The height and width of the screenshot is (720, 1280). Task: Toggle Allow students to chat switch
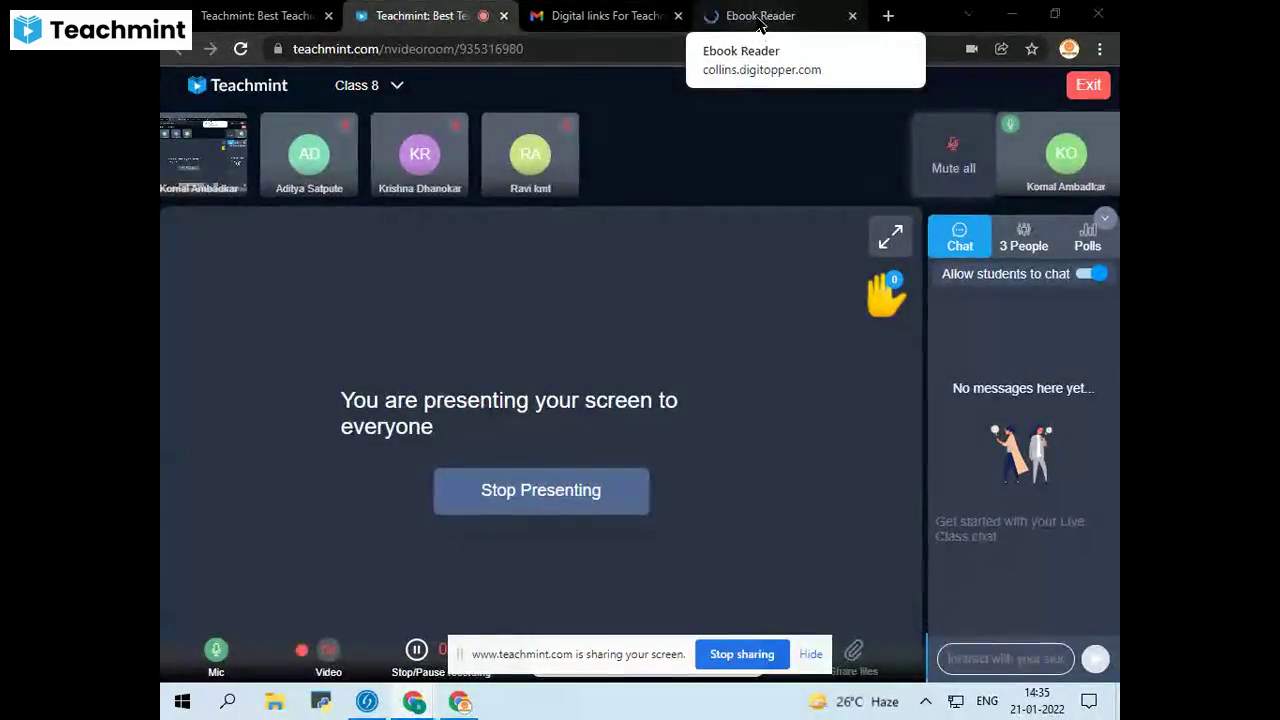tap(1091, 273)
